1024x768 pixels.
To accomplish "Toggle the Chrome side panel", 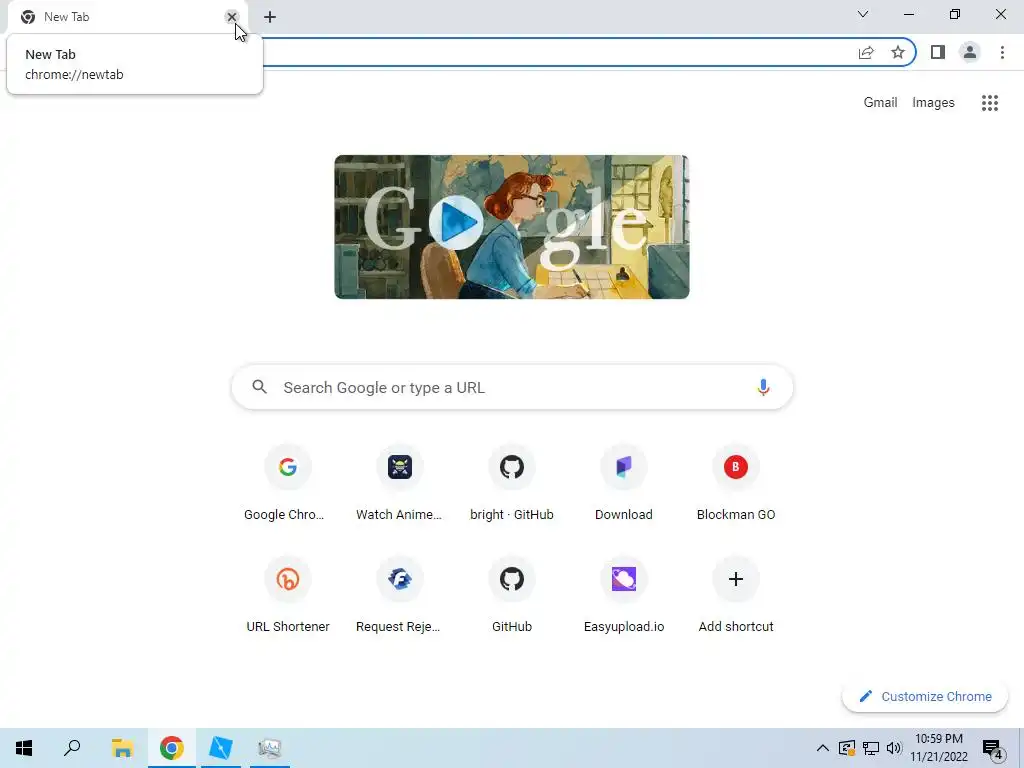I will click(938, 52).
